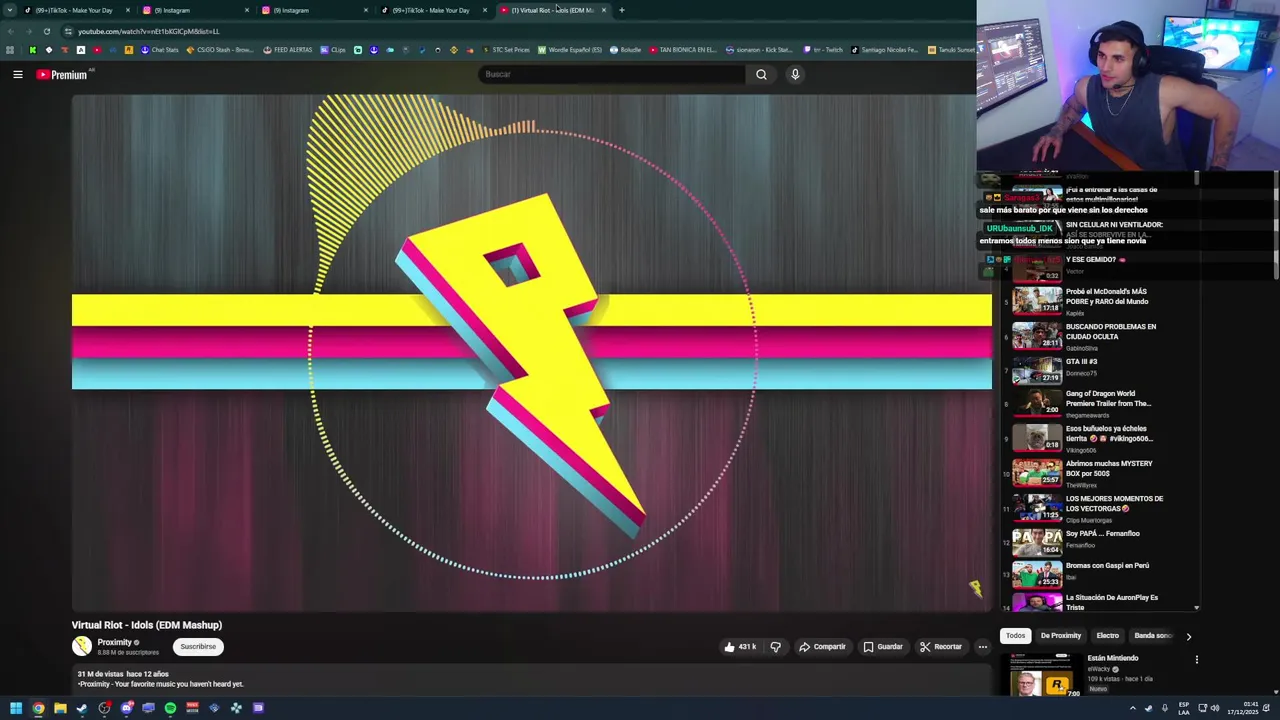Expand the video description box

[x=531, y=679]
